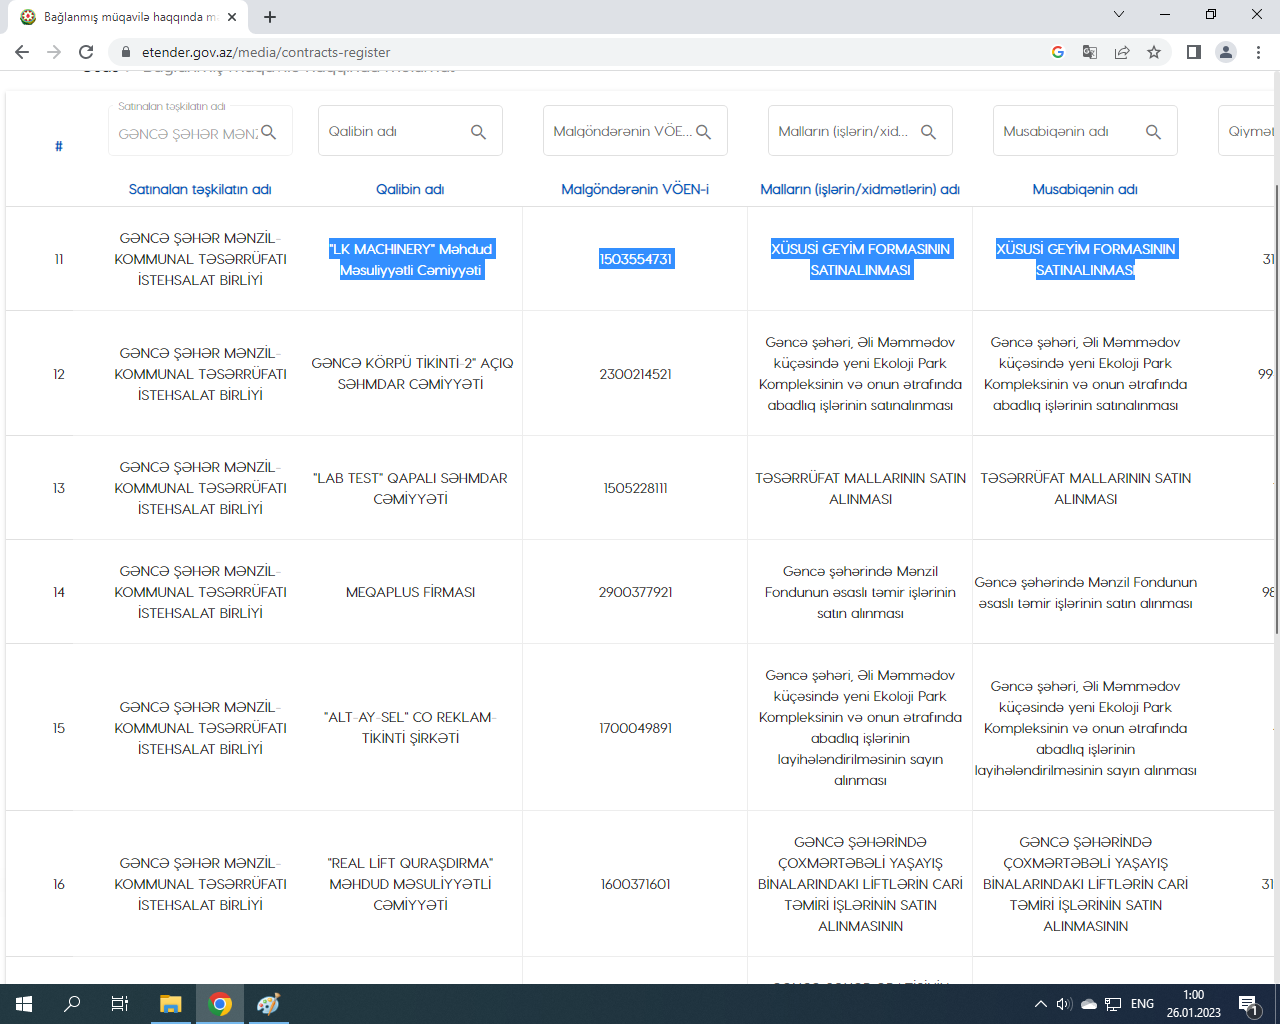Toggle the browser side panel
Viewport: 1280px width, 1024px height.
point(1193,52)
